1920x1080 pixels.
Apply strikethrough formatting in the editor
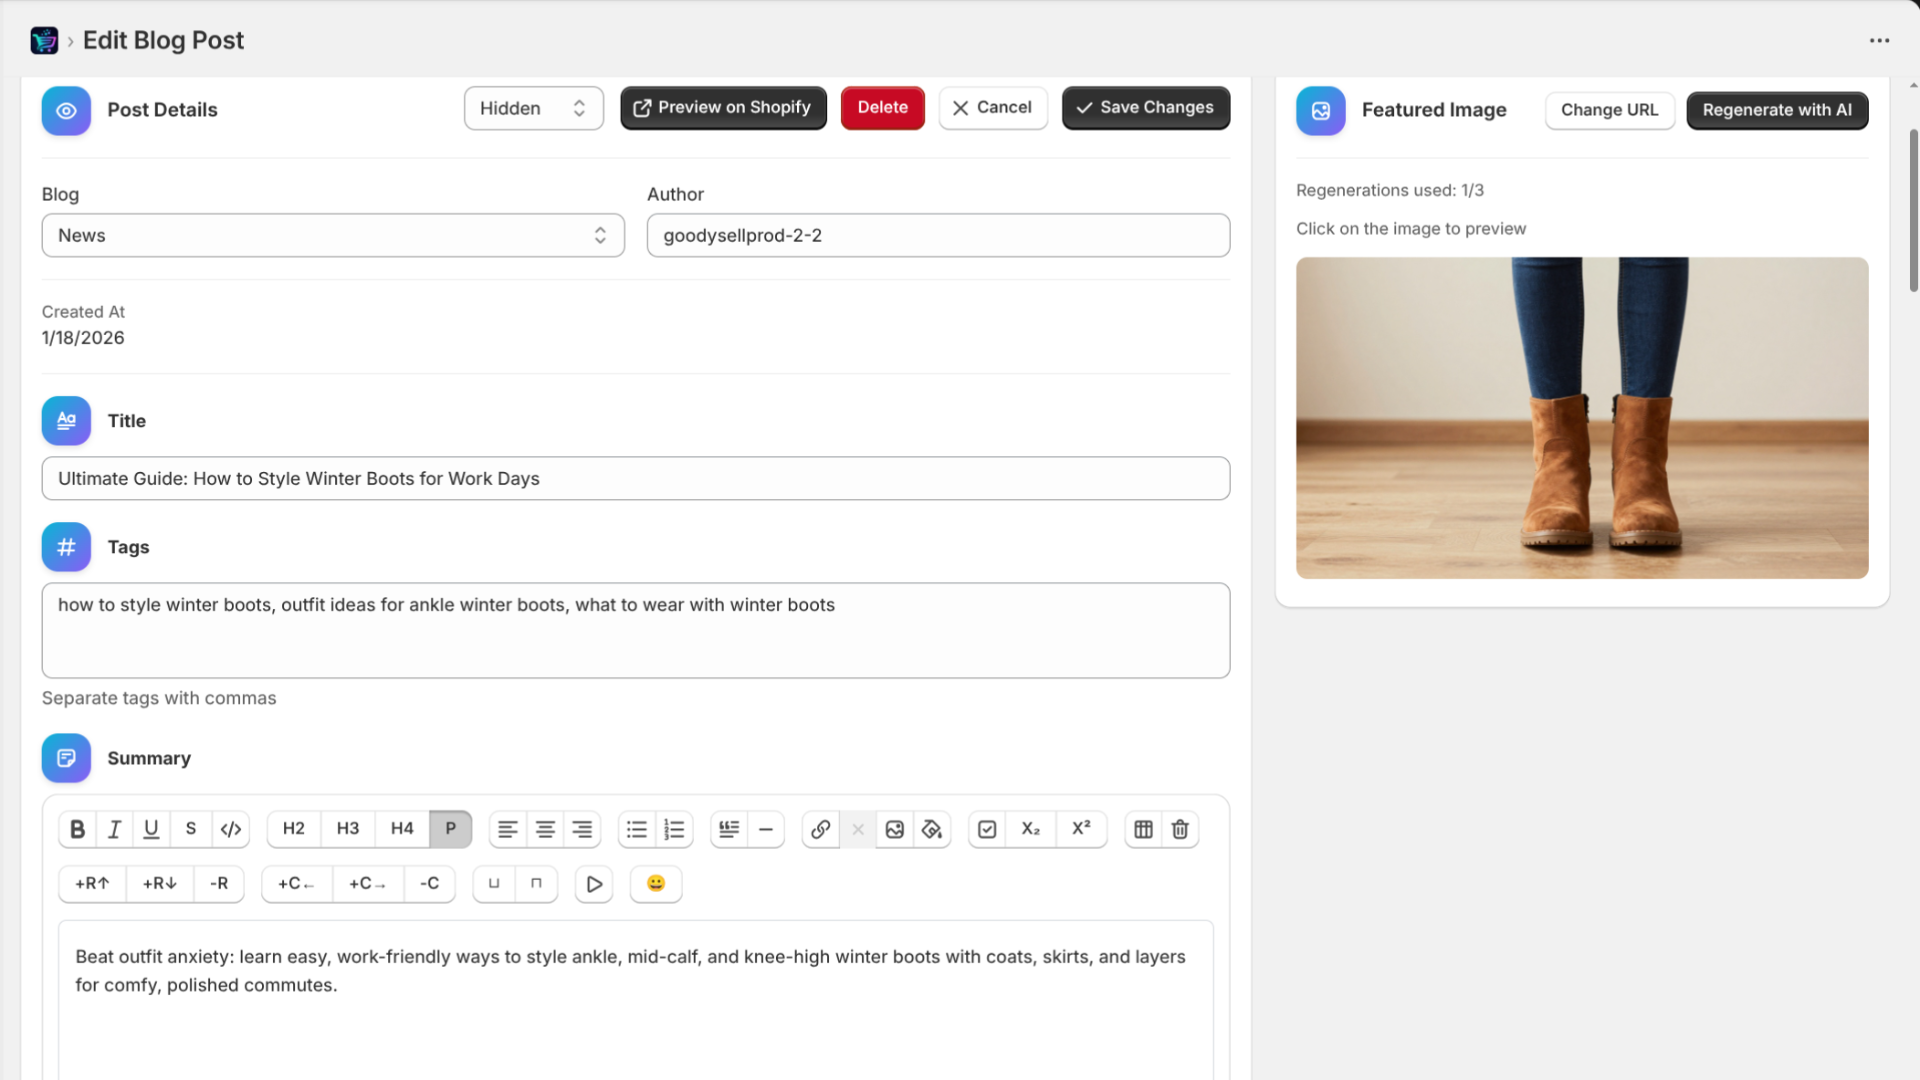pyautogui.click(x=190, y=829)
